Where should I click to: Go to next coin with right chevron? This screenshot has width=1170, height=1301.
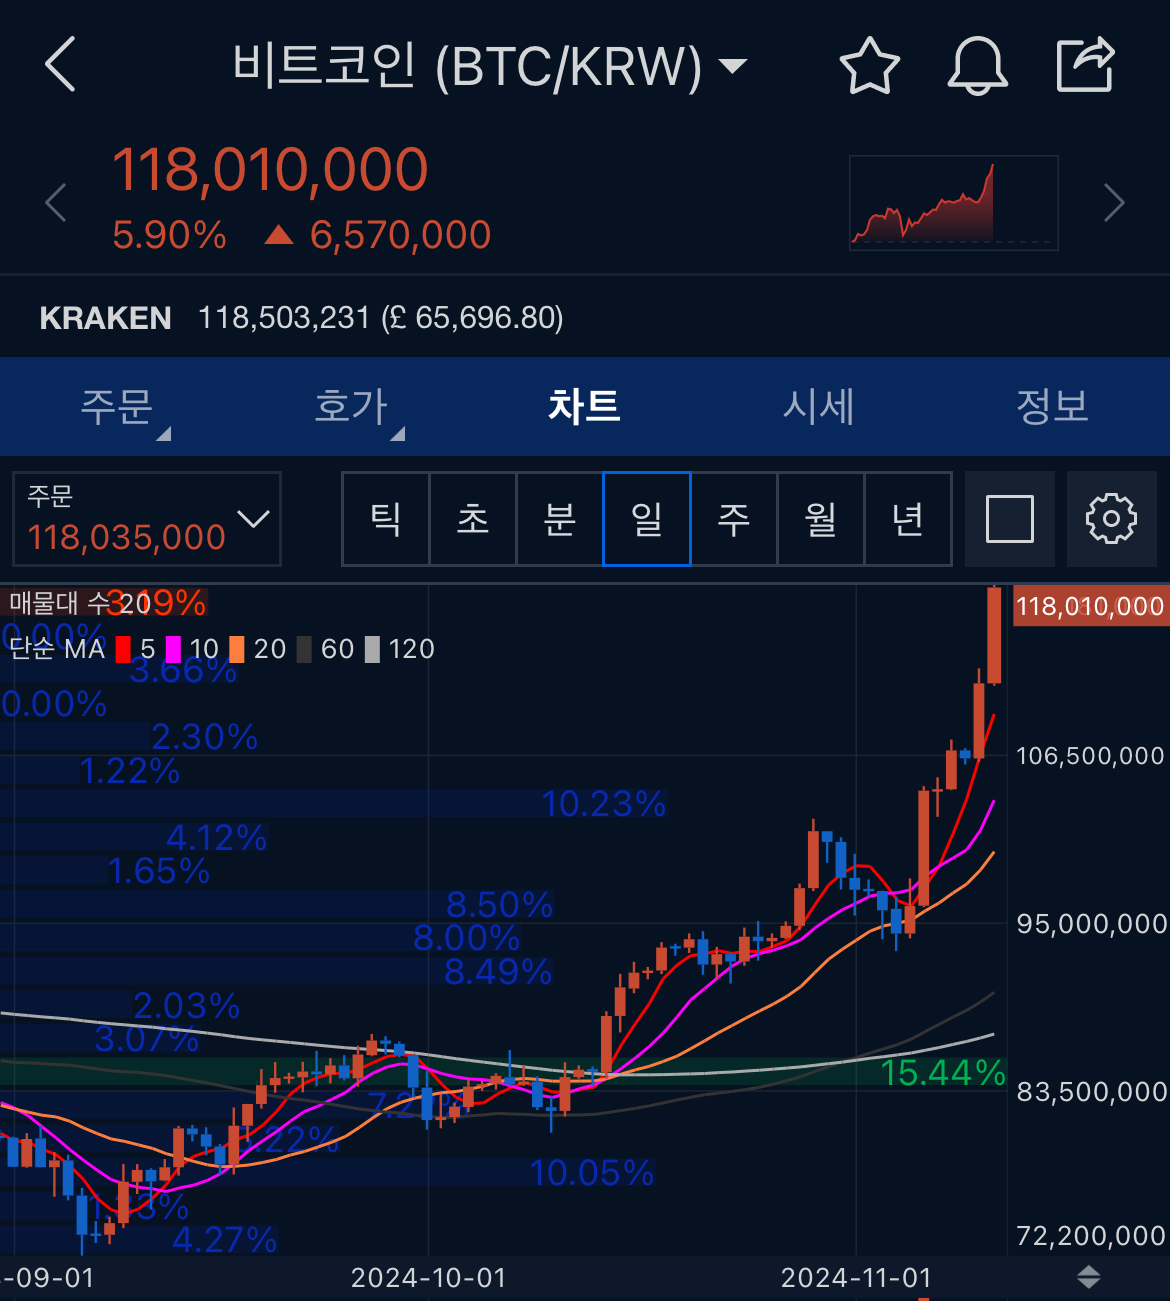[1114, 203]
